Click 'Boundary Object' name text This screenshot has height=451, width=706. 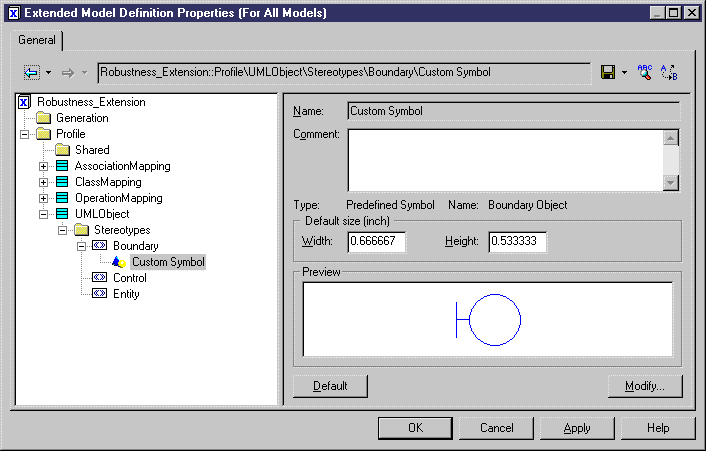528,205
